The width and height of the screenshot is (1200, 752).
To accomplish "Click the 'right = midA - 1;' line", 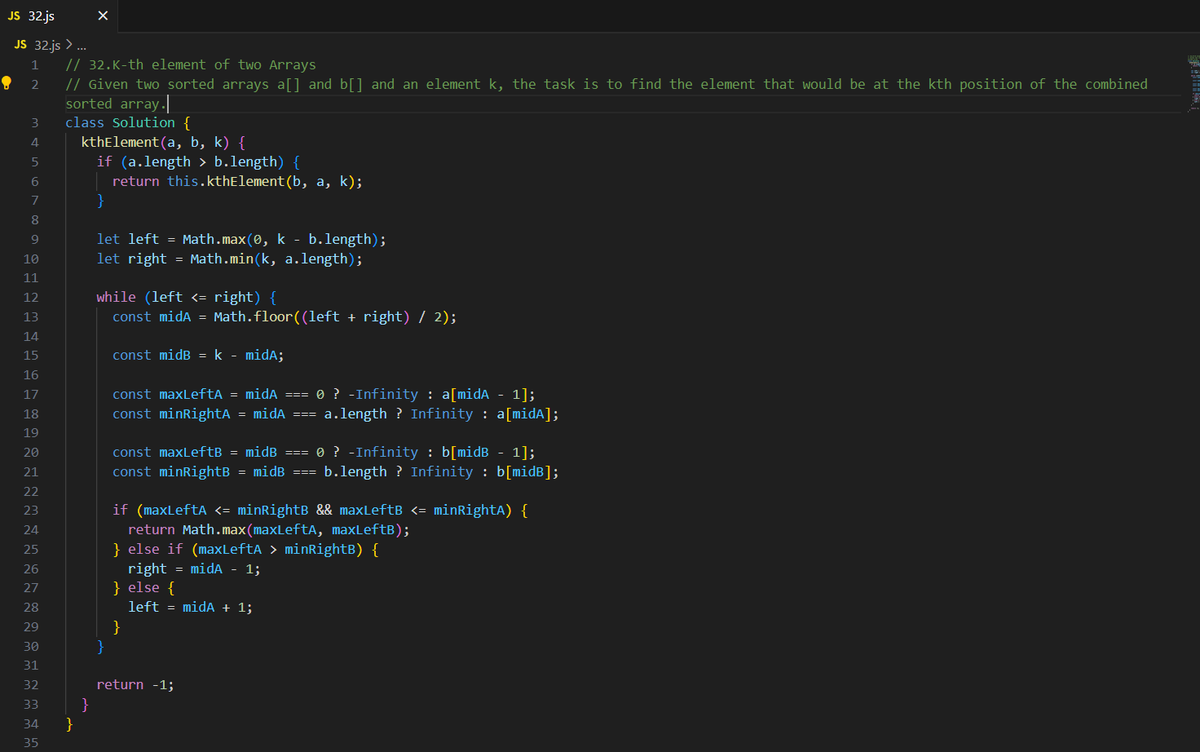I will tap(195, 568).
